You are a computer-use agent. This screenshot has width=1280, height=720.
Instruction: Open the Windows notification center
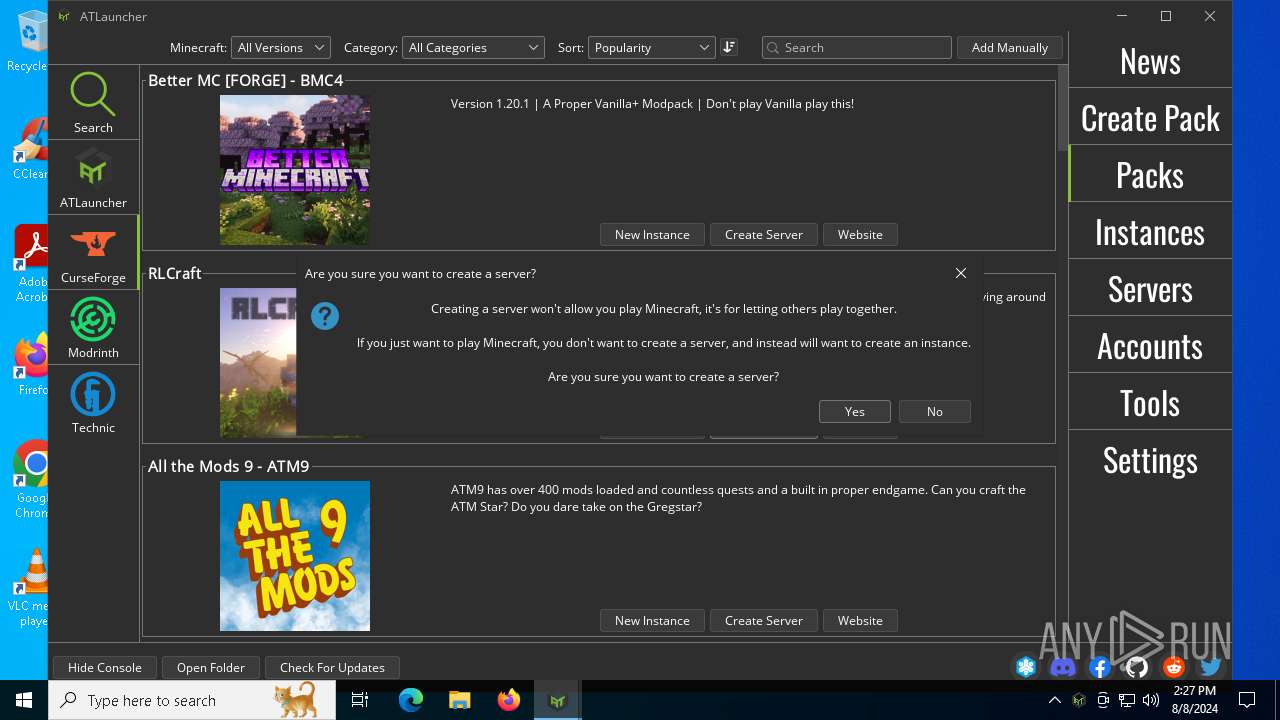(x=1247, y=700)
